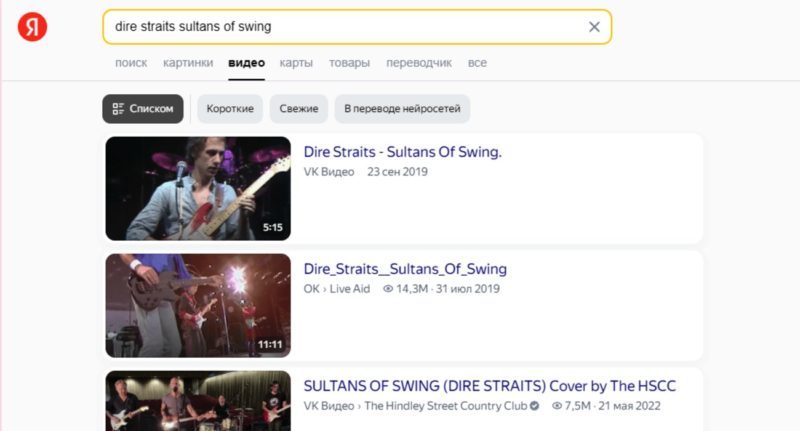Viewport: 800px width, 431px height.
Task: Click the 7,5M views count
Action: (571, 406)
